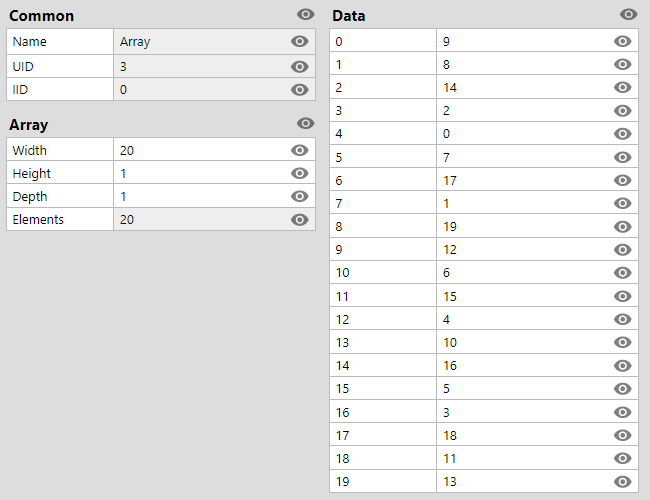Click the Name field containing Array
This screenshot has height=500, width=650.
click(x=214, y=41)
